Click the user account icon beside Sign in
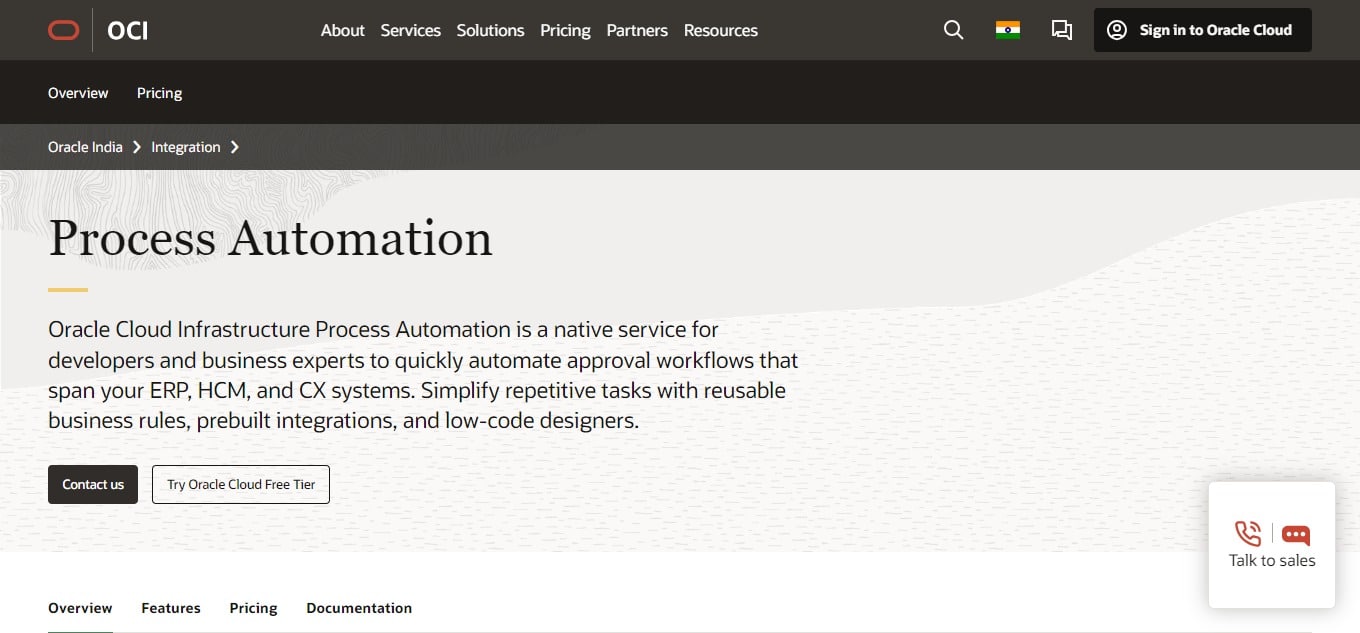The width and height of the screenshot is (1360, 633). (1116, 30)
